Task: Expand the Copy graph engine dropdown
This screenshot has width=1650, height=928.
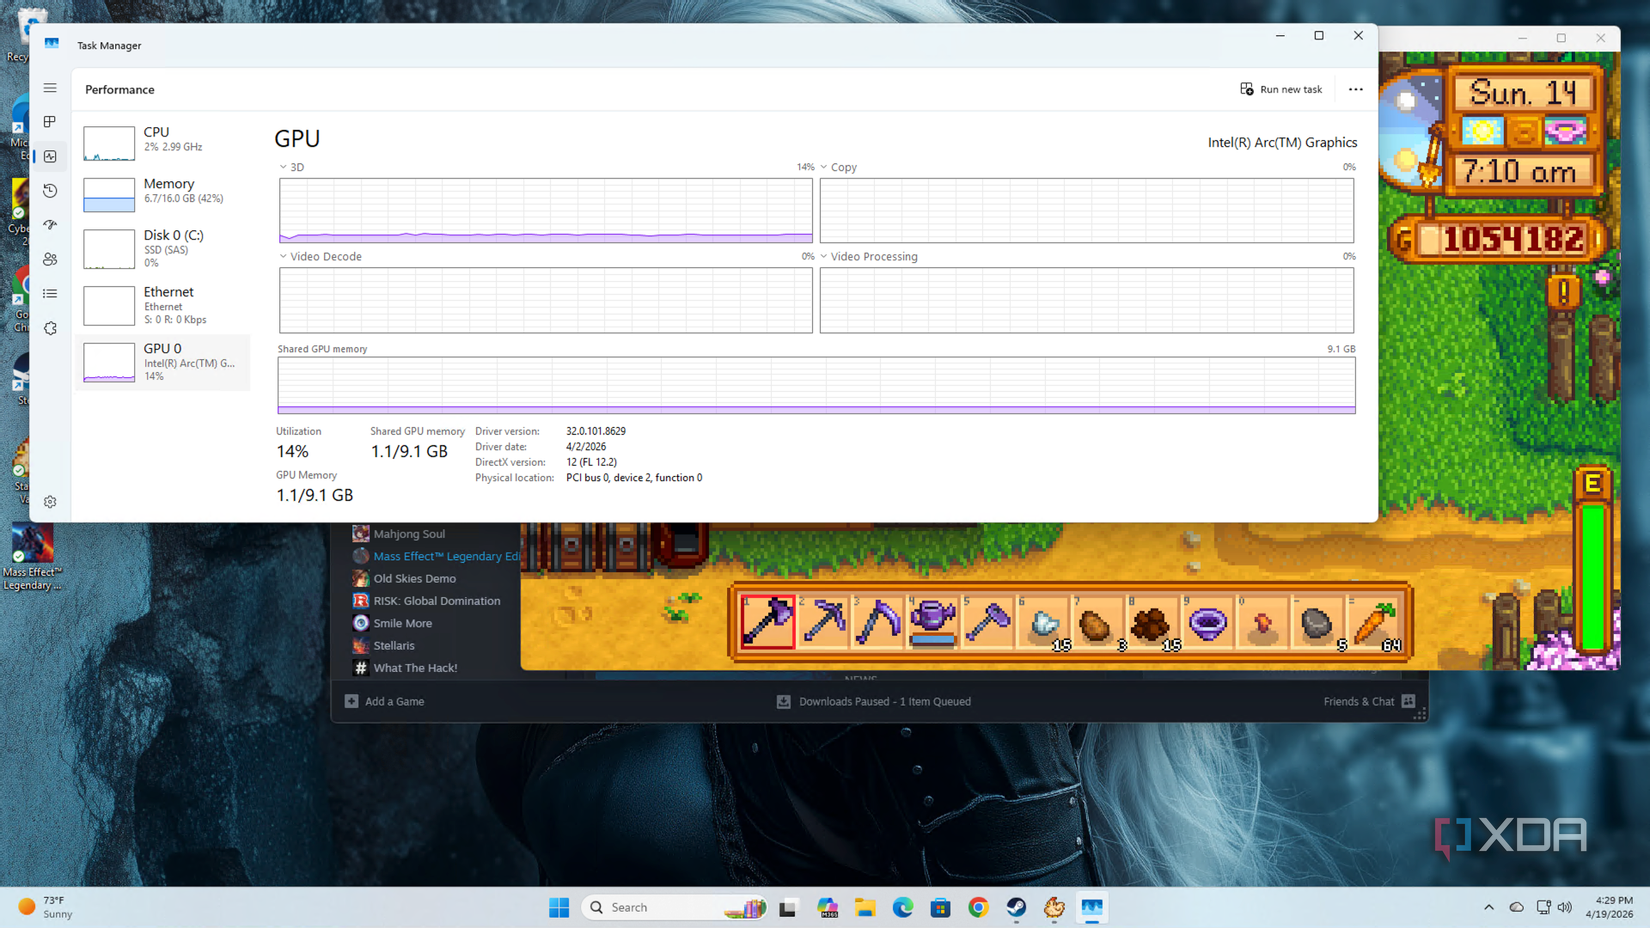Action: coord(838,168)
